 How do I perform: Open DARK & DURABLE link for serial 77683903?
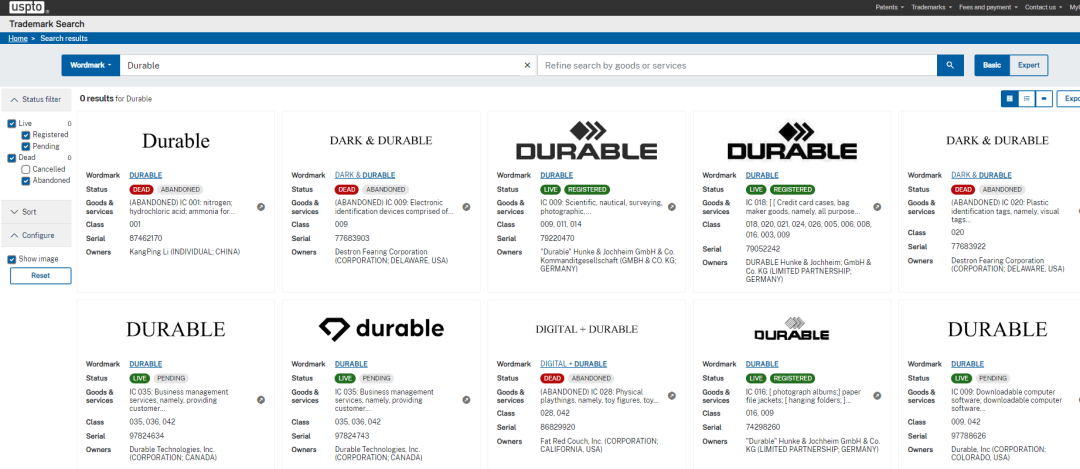click(365, 175)
